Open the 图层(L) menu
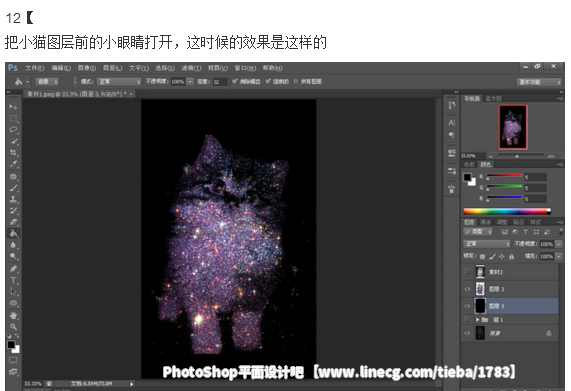This screenshot has width=571, height=391. point(113,68)
